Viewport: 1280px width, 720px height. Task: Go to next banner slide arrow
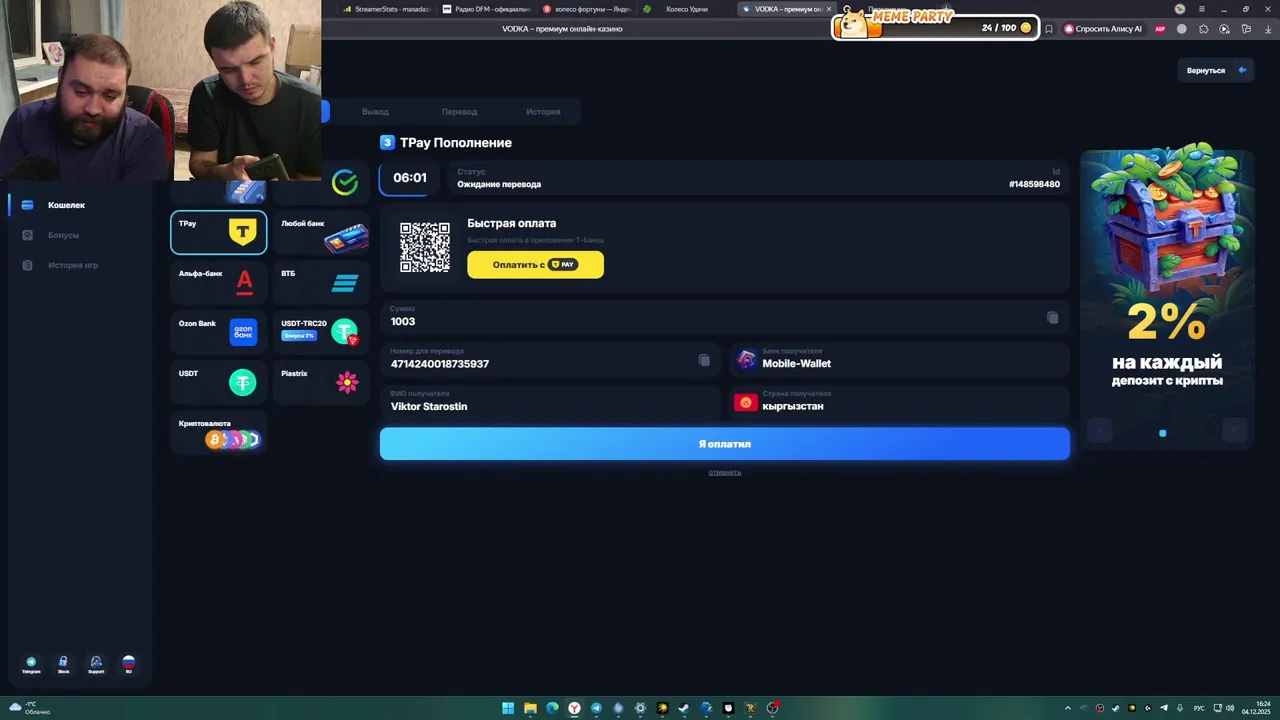pyautogui.click(x=1235, y=431)
